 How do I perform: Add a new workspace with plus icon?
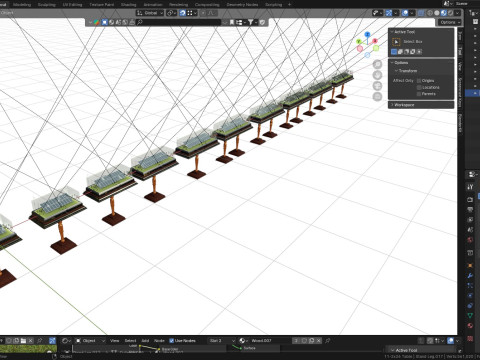click(289, 5)
